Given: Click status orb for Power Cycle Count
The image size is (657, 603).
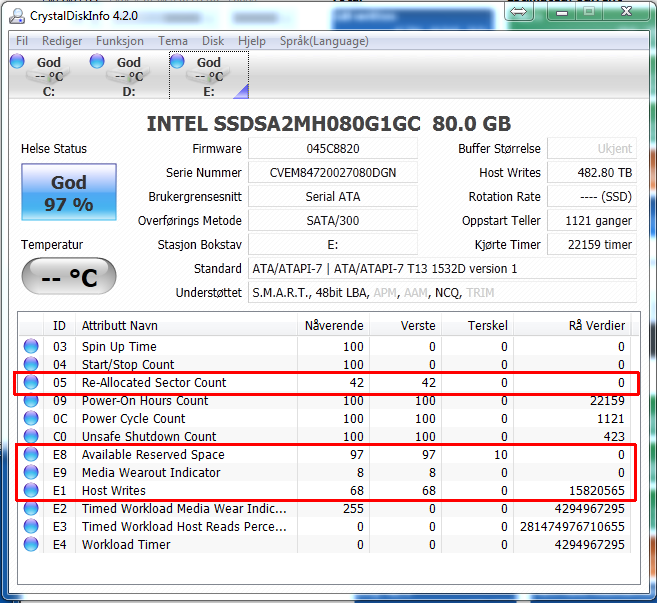Looking at the screenshot, I should coord(31,418).
